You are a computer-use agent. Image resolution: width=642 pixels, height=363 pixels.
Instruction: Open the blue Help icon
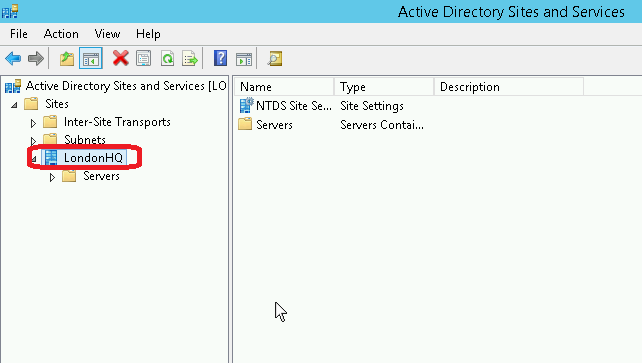click(x=220, y=58)
